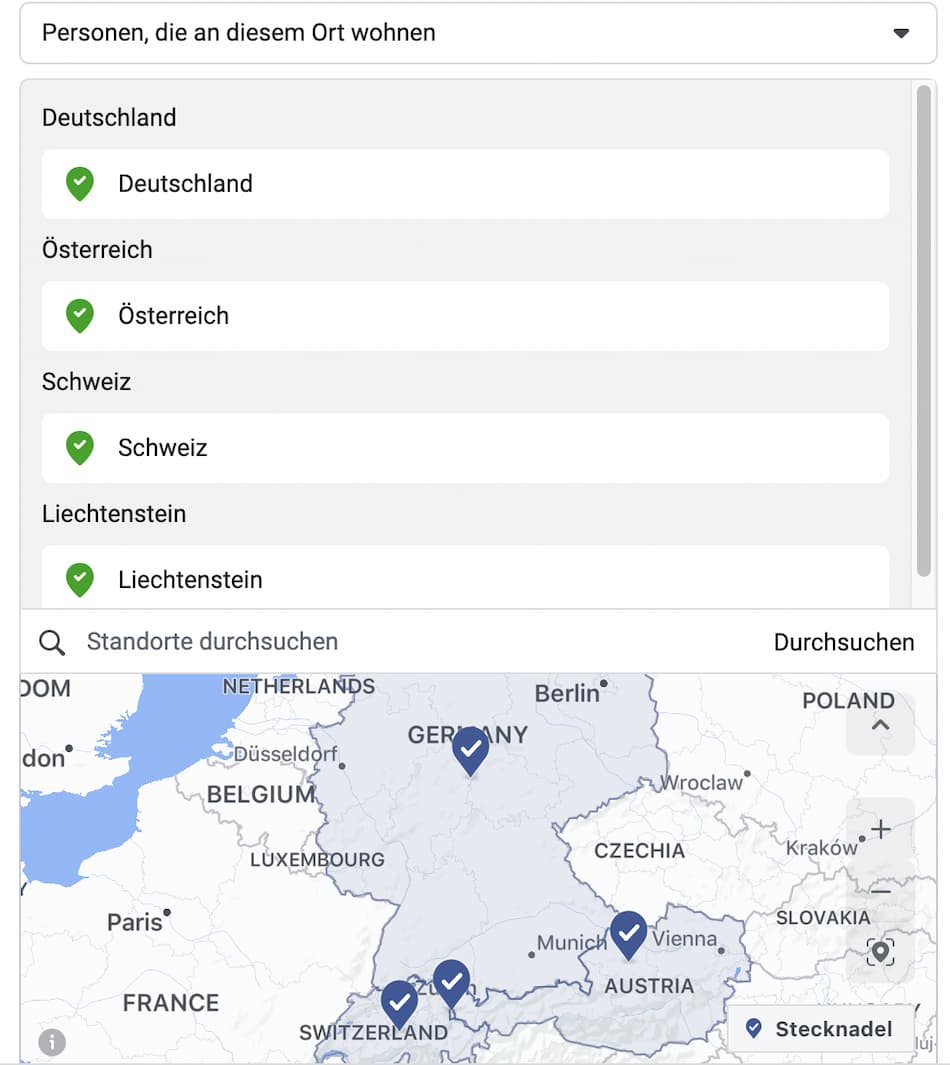Click the dropdown arrow at top right
The height and width of the screenshot is (1065, 950).
(901, 33)
